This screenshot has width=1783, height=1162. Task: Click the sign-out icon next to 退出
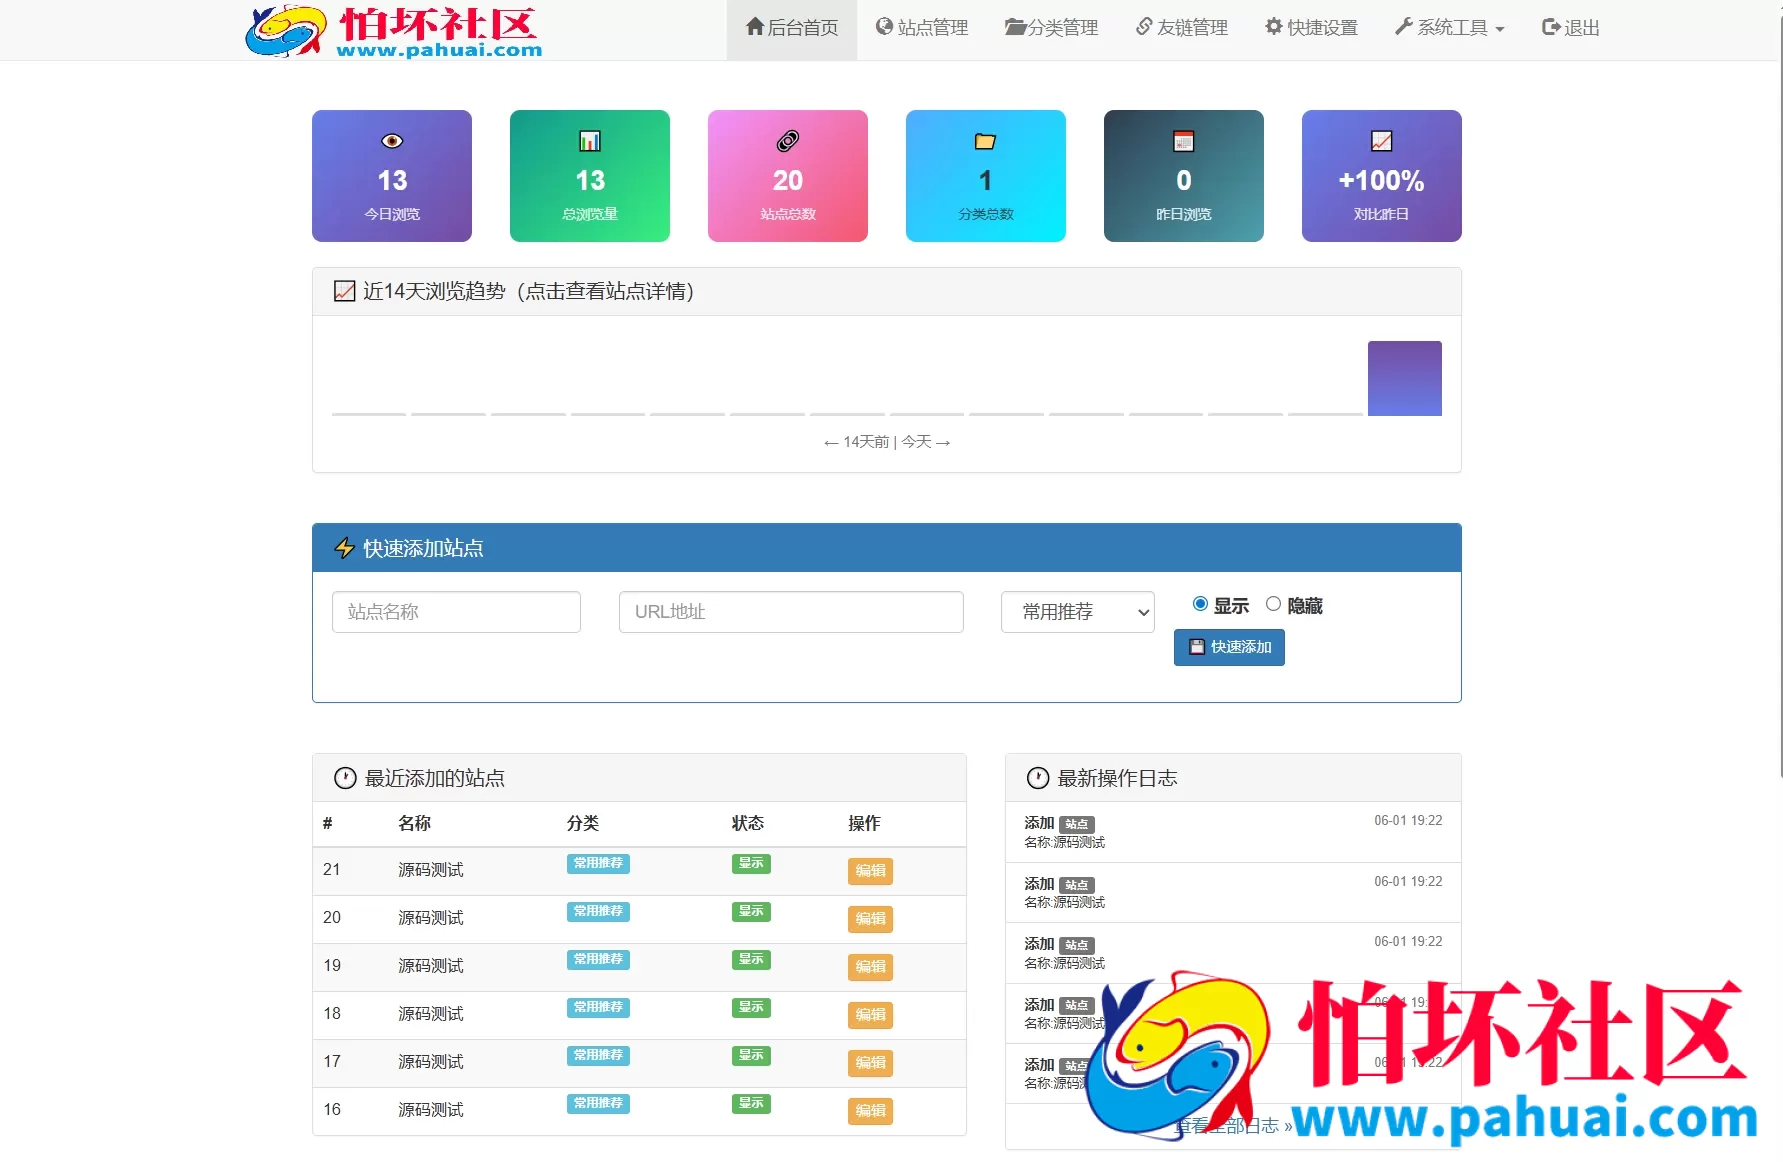(x=1551, y=27)
